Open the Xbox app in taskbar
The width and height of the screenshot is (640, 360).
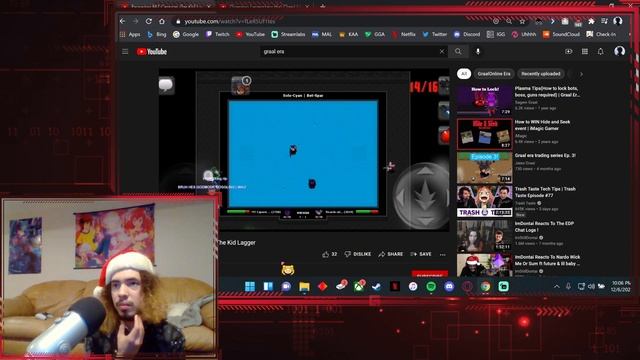(x=359, y=287)
